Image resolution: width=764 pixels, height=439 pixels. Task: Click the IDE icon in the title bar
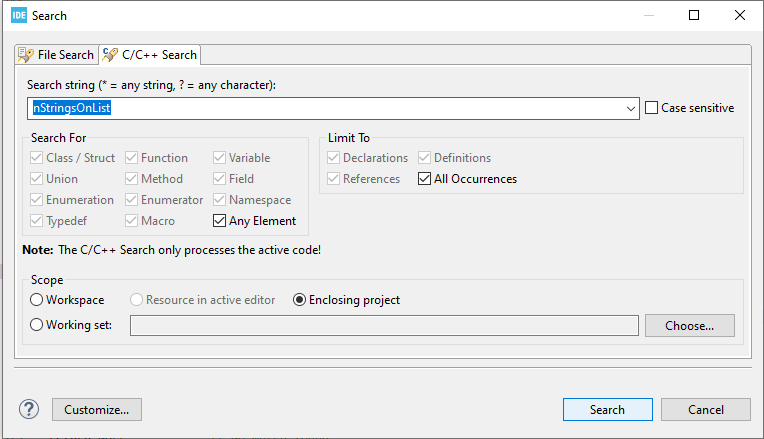(x=19, y=16)
